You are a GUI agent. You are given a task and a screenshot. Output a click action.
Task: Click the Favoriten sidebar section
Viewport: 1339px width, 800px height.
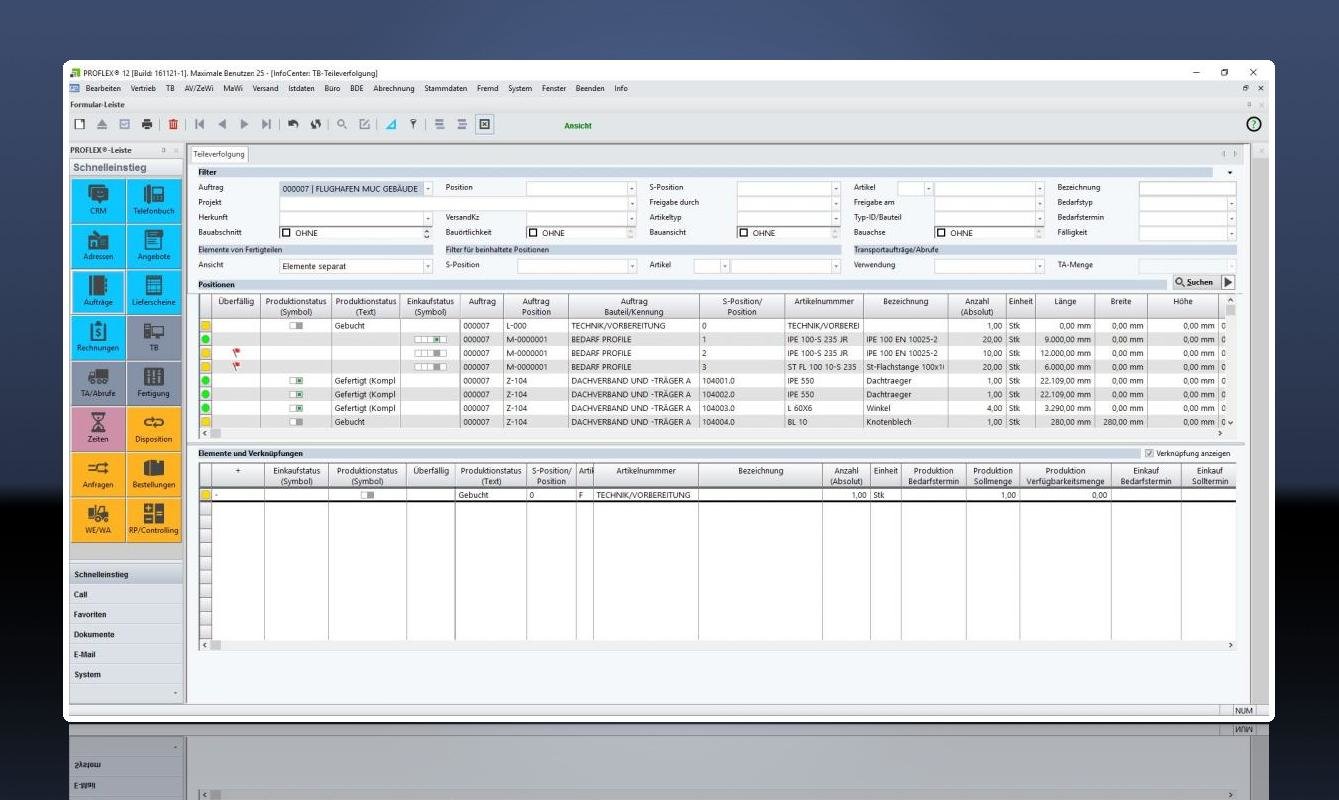(90, 614)
